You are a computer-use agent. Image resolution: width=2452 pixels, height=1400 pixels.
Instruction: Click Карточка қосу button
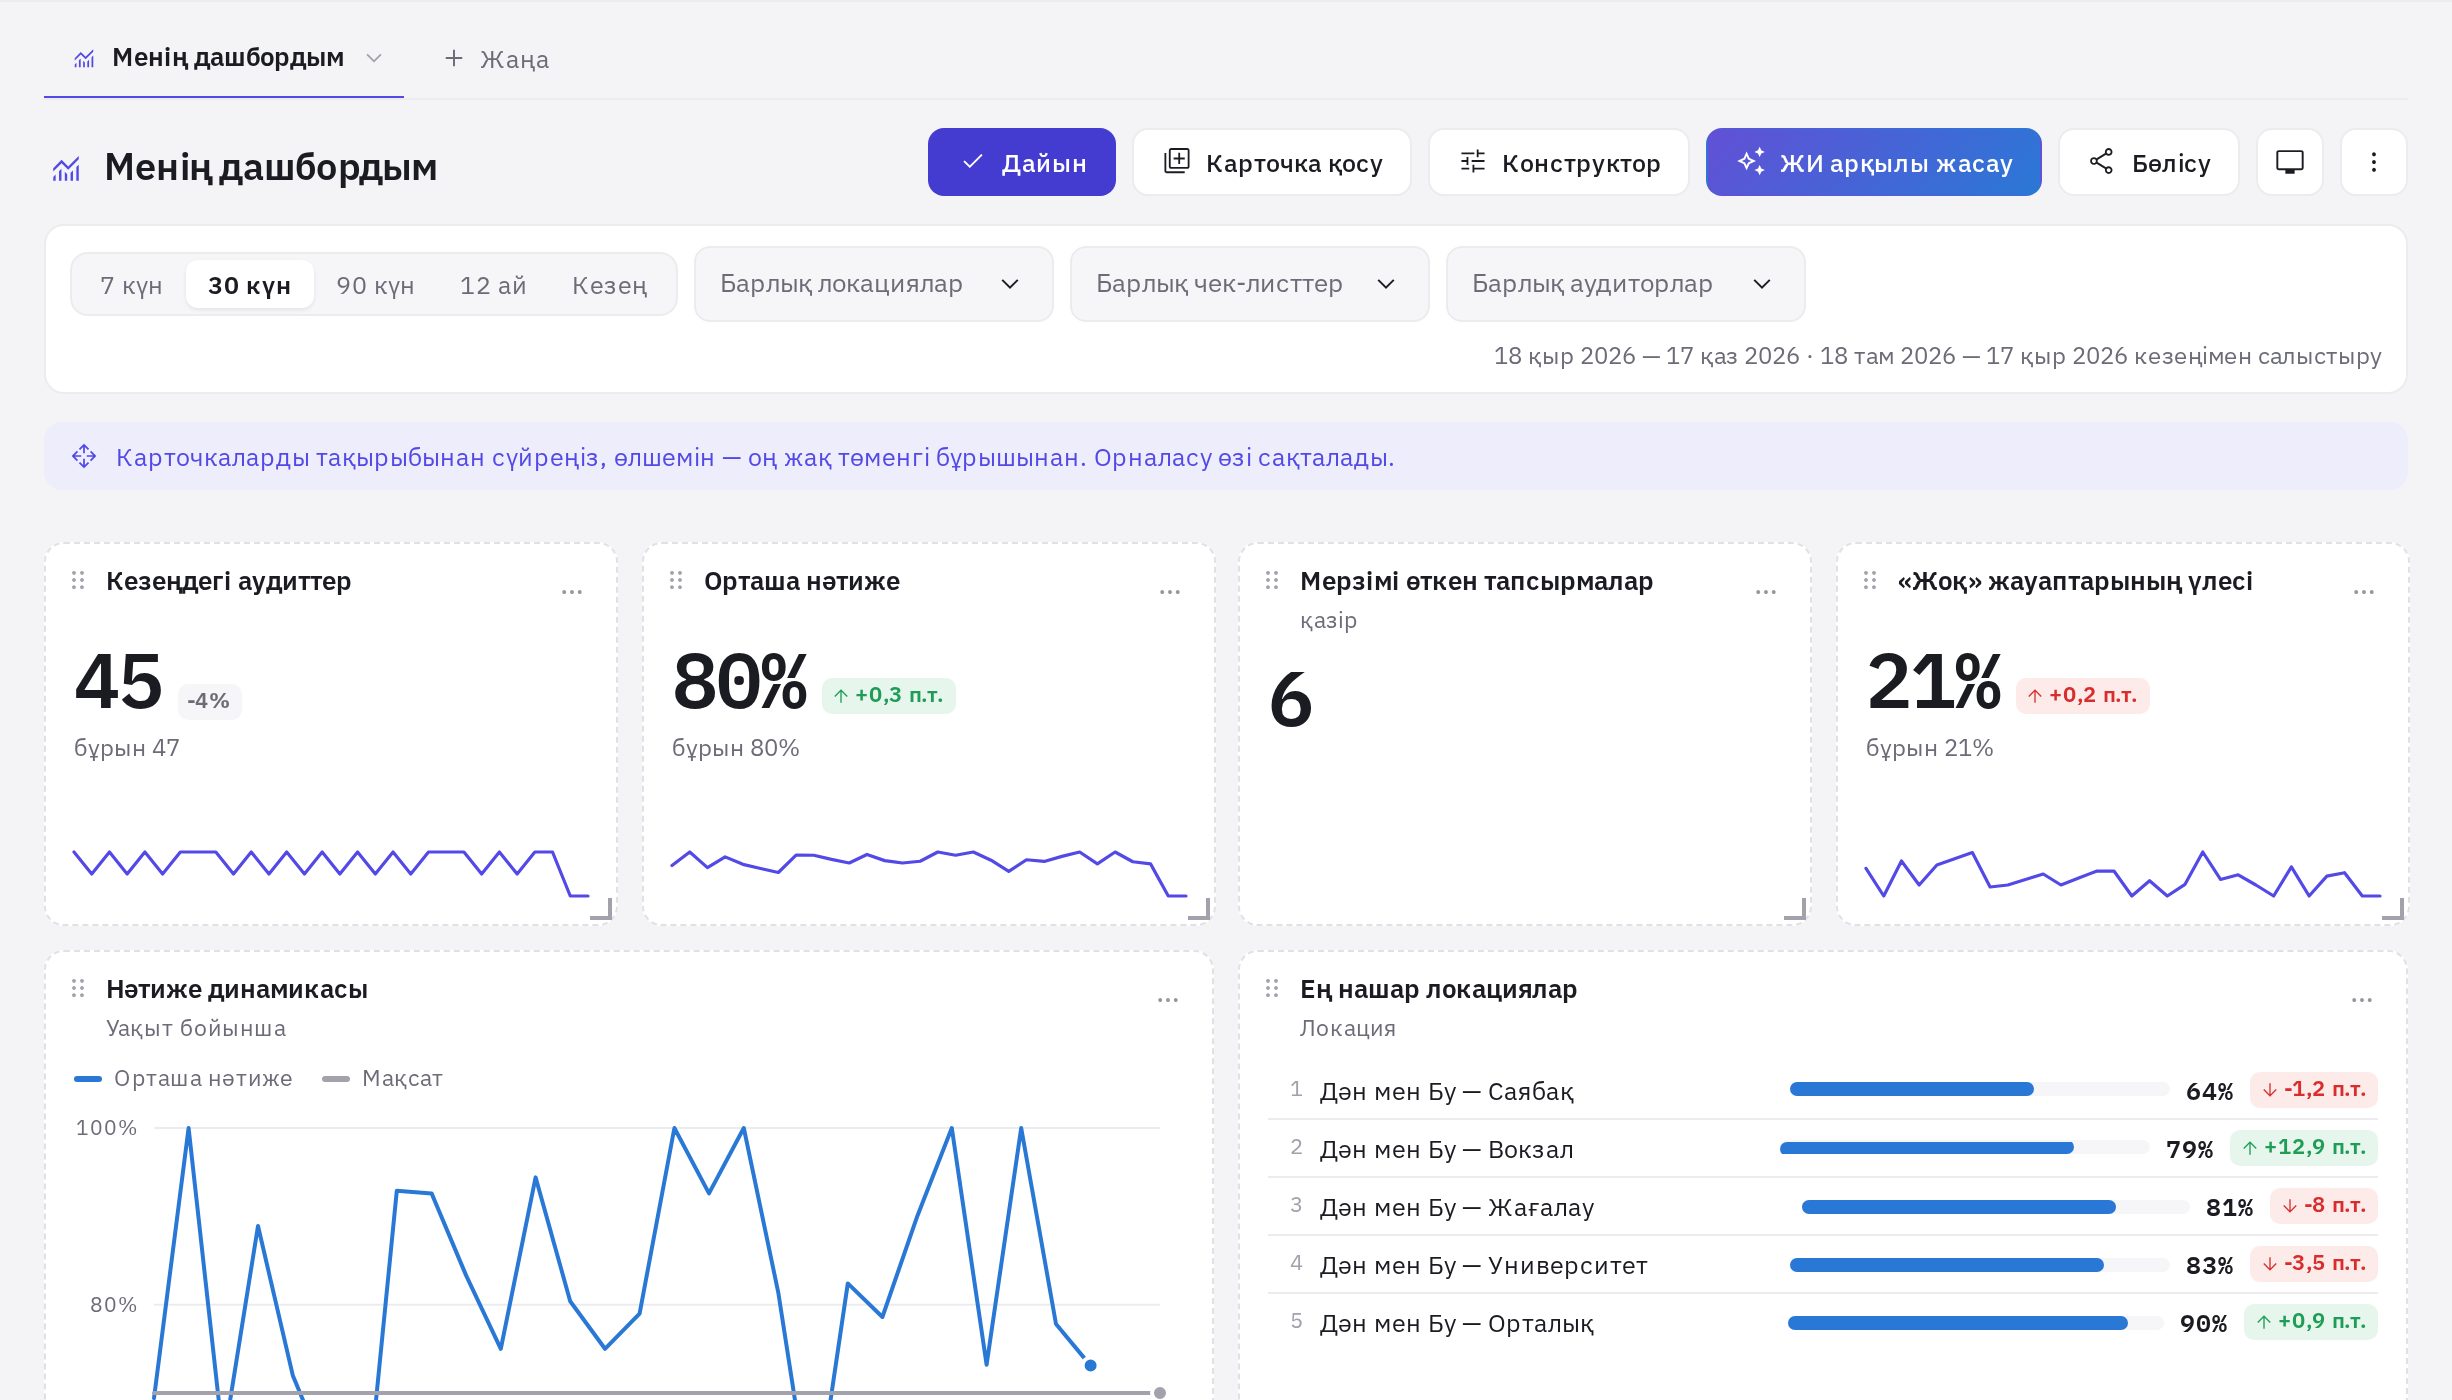(1272, 162)
